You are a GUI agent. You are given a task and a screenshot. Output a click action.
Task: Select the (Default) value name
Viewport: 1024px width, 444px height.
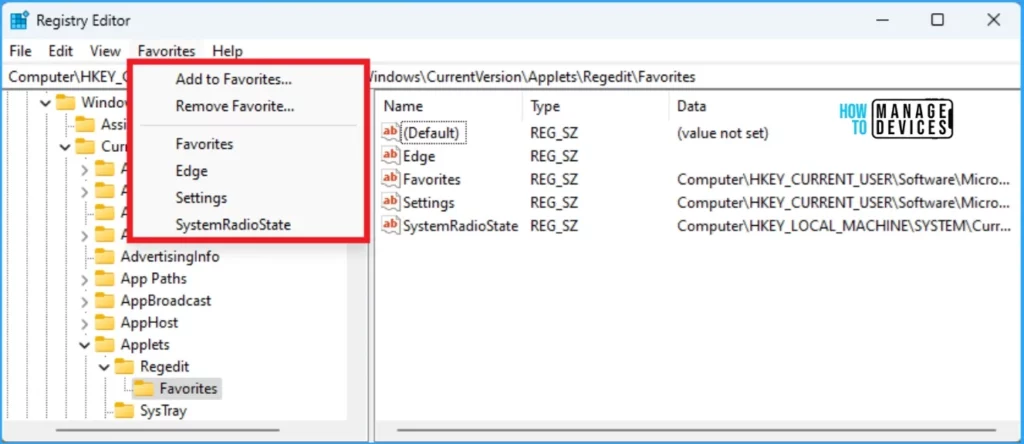tap(431, 133)
